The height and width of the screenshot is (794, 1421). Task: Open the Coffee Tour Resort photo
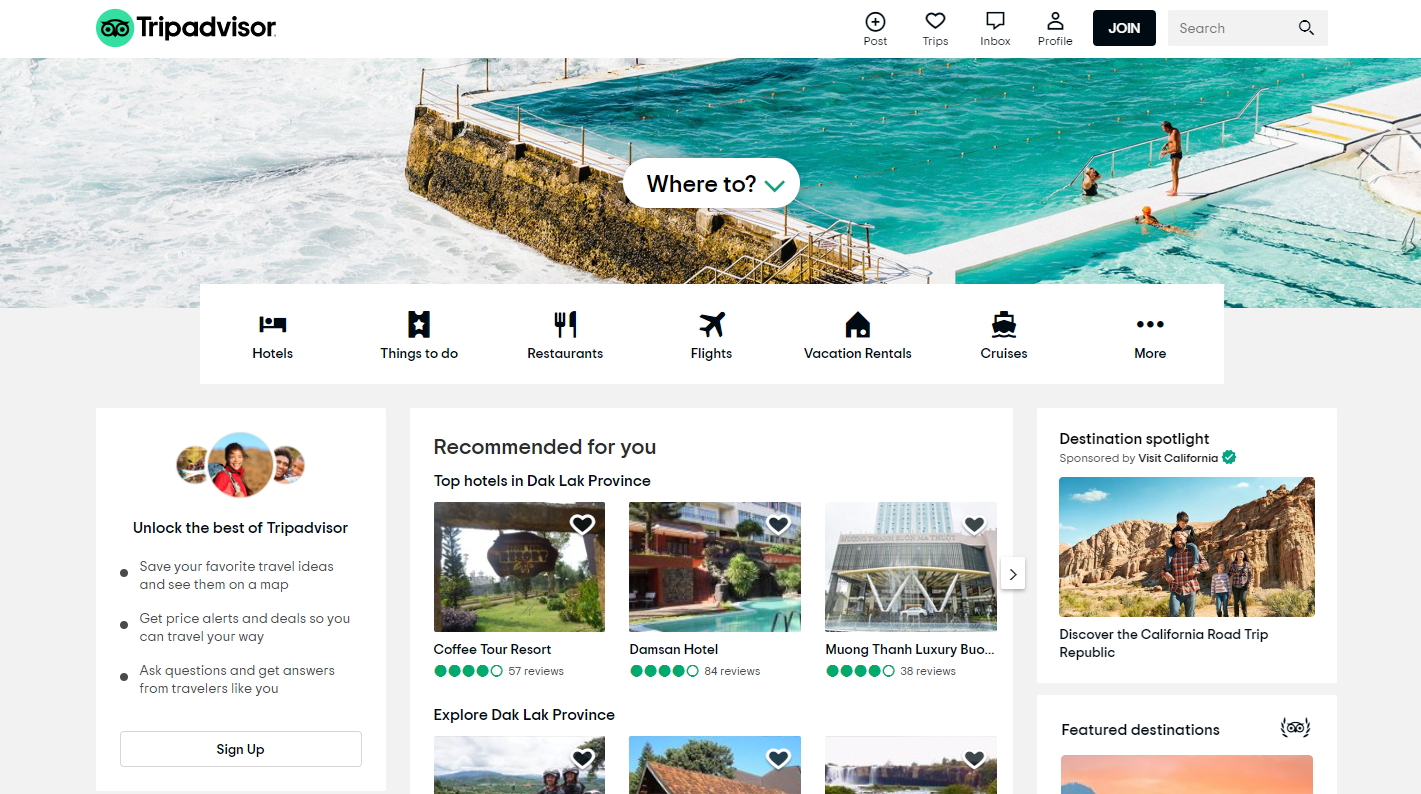(519, 567)
